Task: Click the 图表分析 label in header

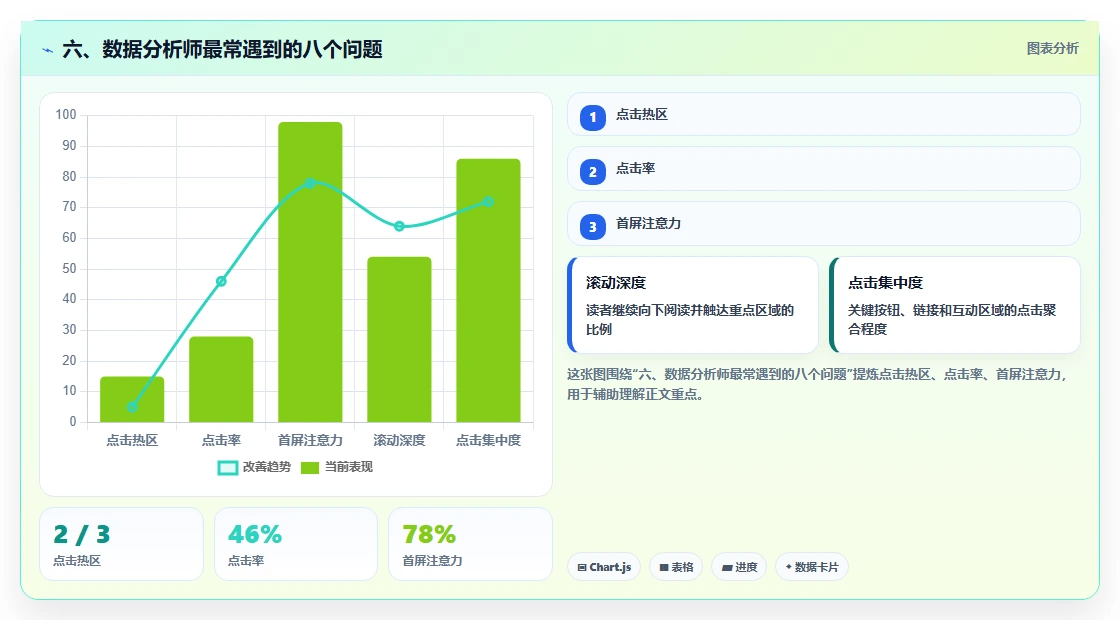Action: tap(1052, 49)
